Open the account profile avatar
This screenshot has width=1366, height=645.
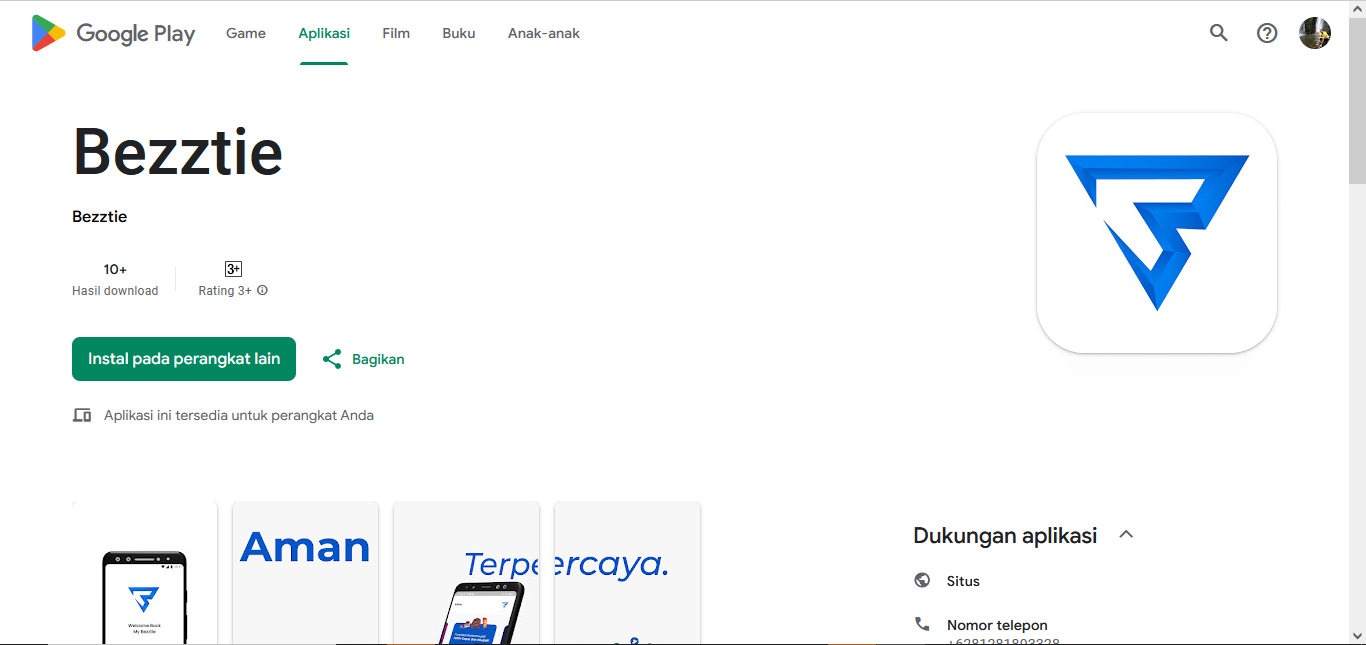[x=1314, y=33]
